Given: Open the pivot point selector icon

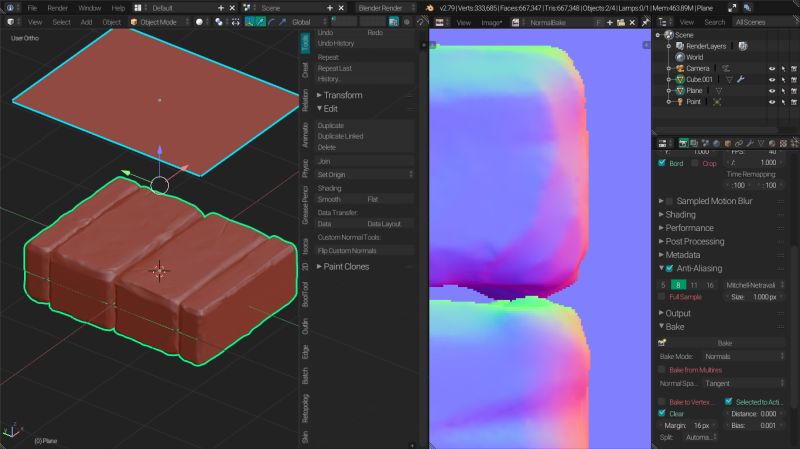Looking at the screenshot, I should click(219, 22).
